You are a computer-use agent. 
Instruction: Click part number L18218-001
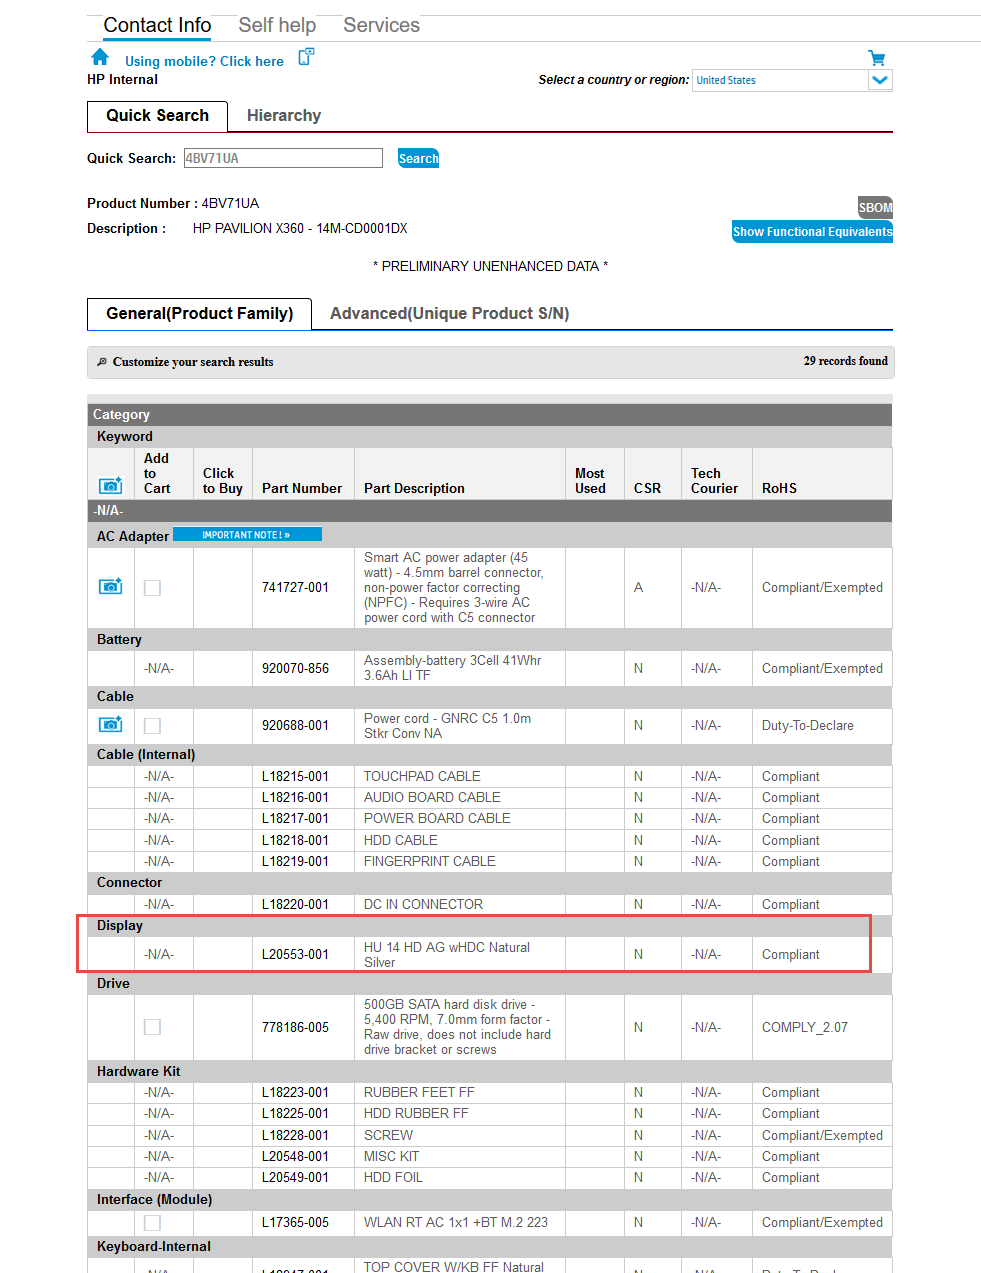295,840
